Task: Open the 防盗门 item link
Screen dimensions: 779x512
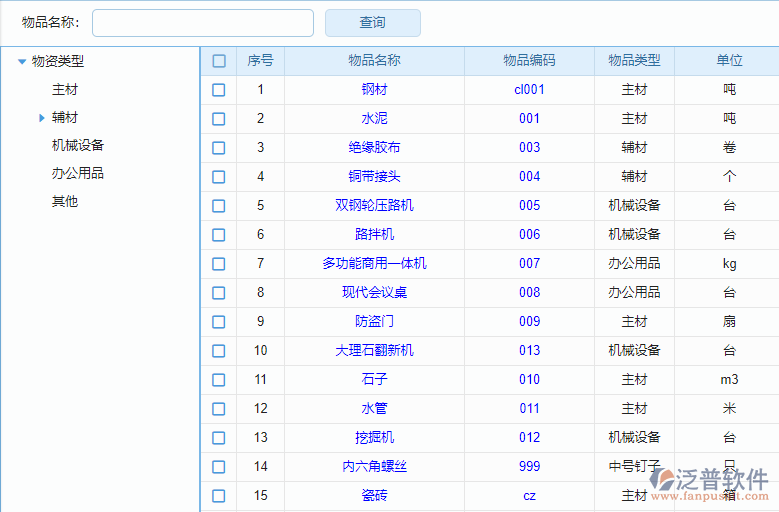Action: (x=375, y=321)
